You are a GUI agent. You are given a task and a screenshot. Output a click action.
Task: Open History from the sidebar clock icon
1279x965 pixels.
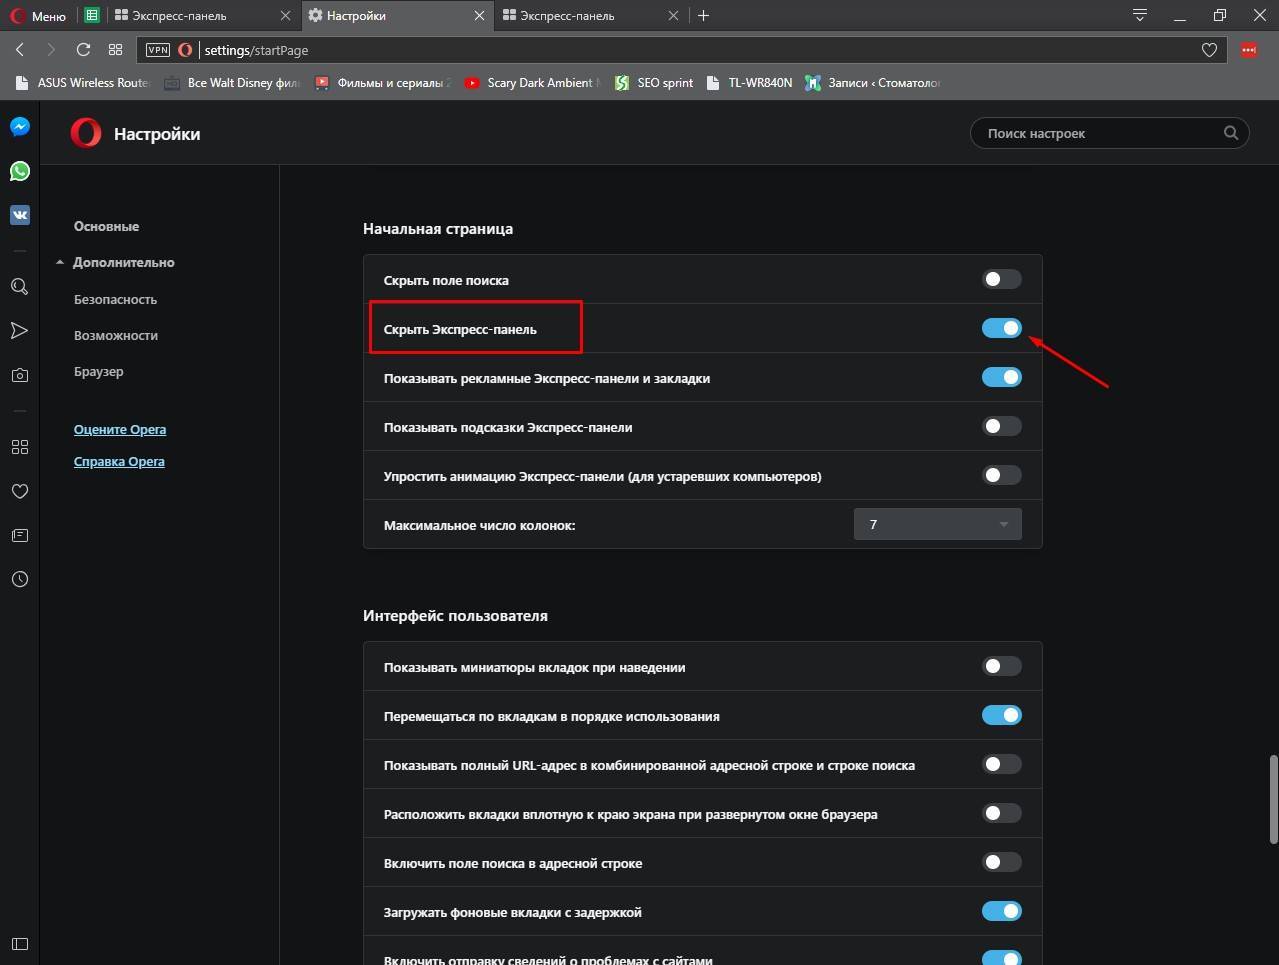20,579
